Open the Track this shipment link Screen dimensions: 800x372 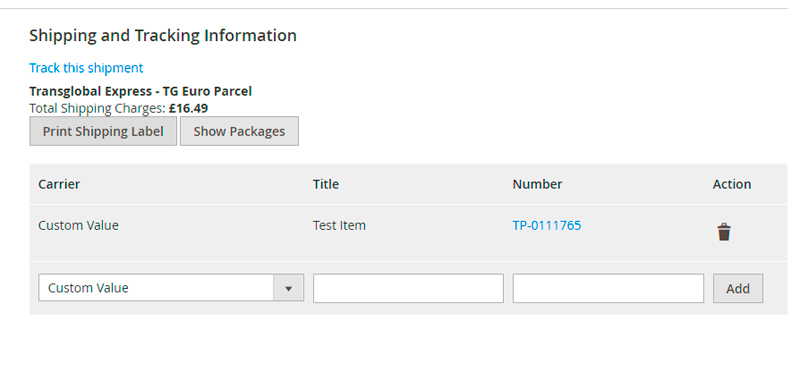click(x=86, y=68)
